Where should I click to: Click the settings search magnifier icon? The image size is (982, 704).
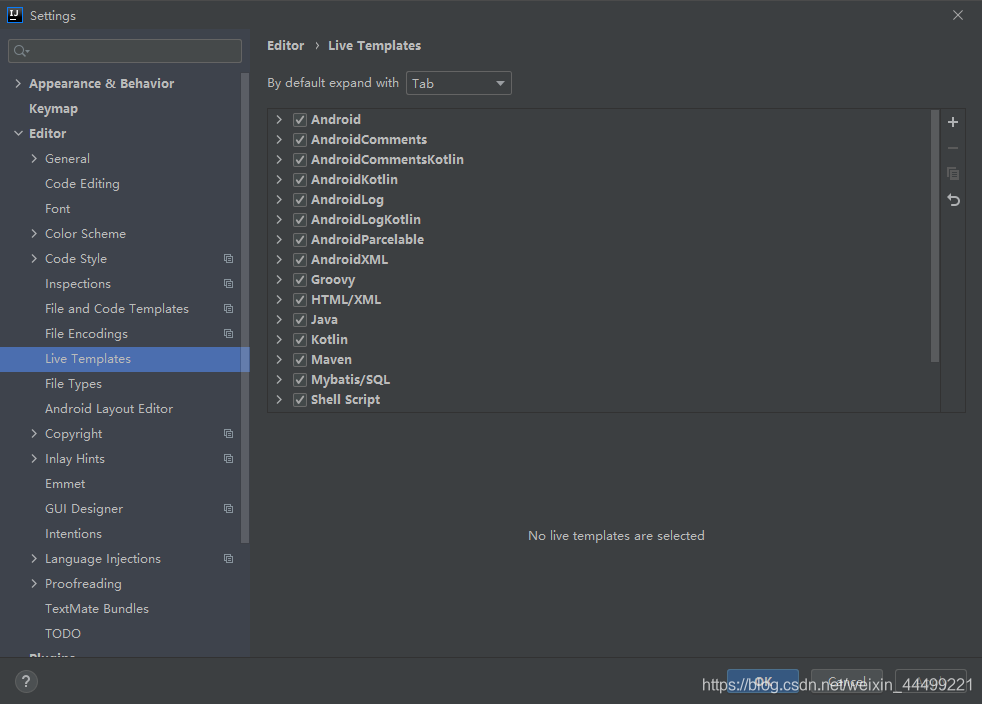[x=21, y=51]
